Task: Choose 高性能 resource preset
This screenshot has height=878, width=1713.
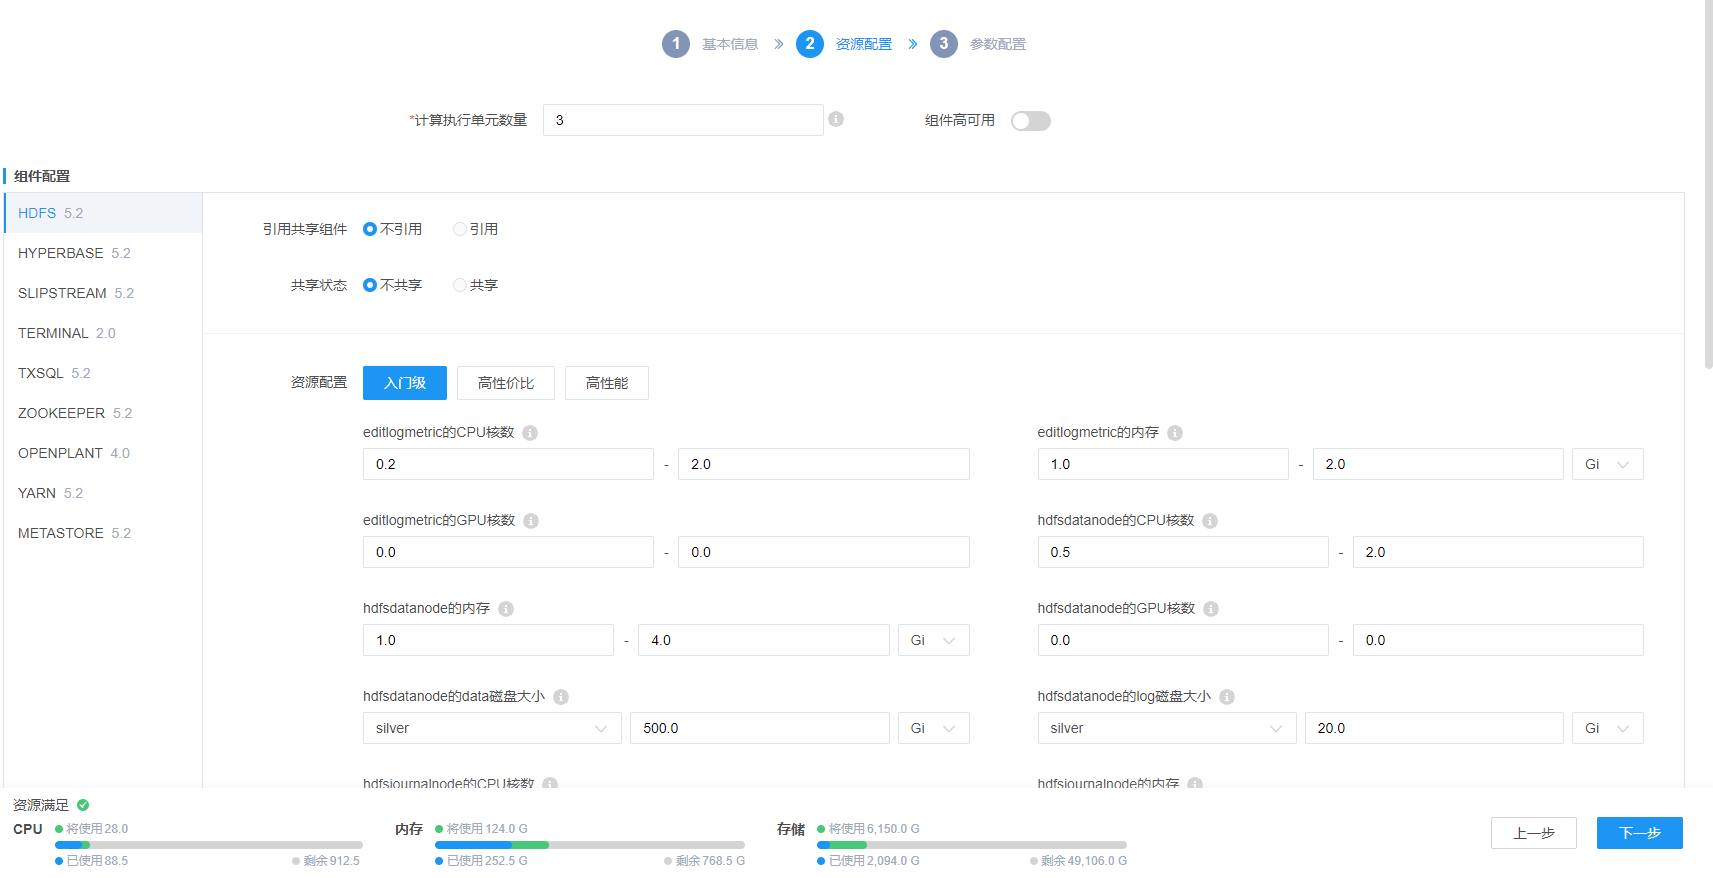Action: [607, 383]
